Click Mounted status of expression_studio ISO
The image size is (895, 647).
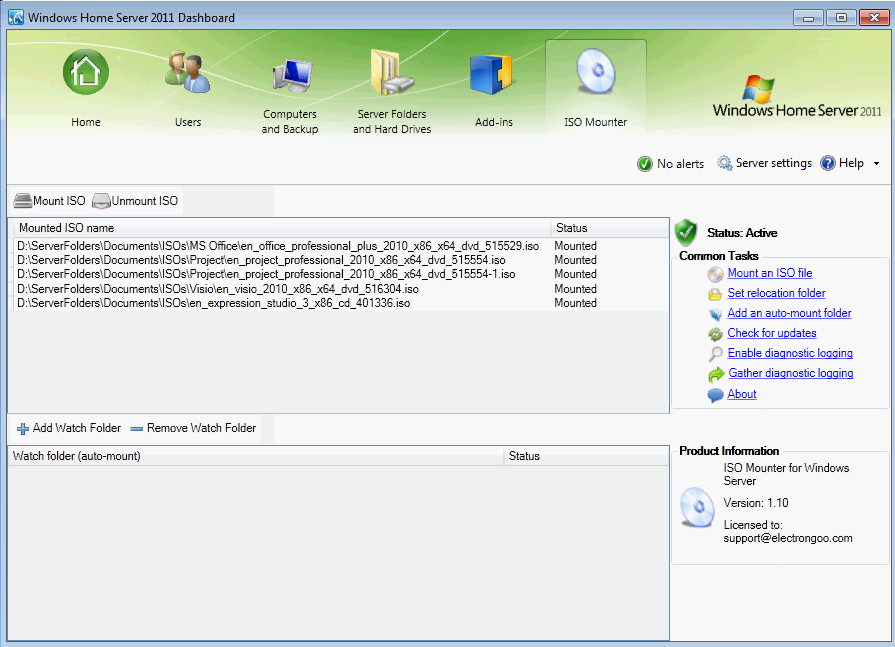pyautogui.click(x=575, y=303)
